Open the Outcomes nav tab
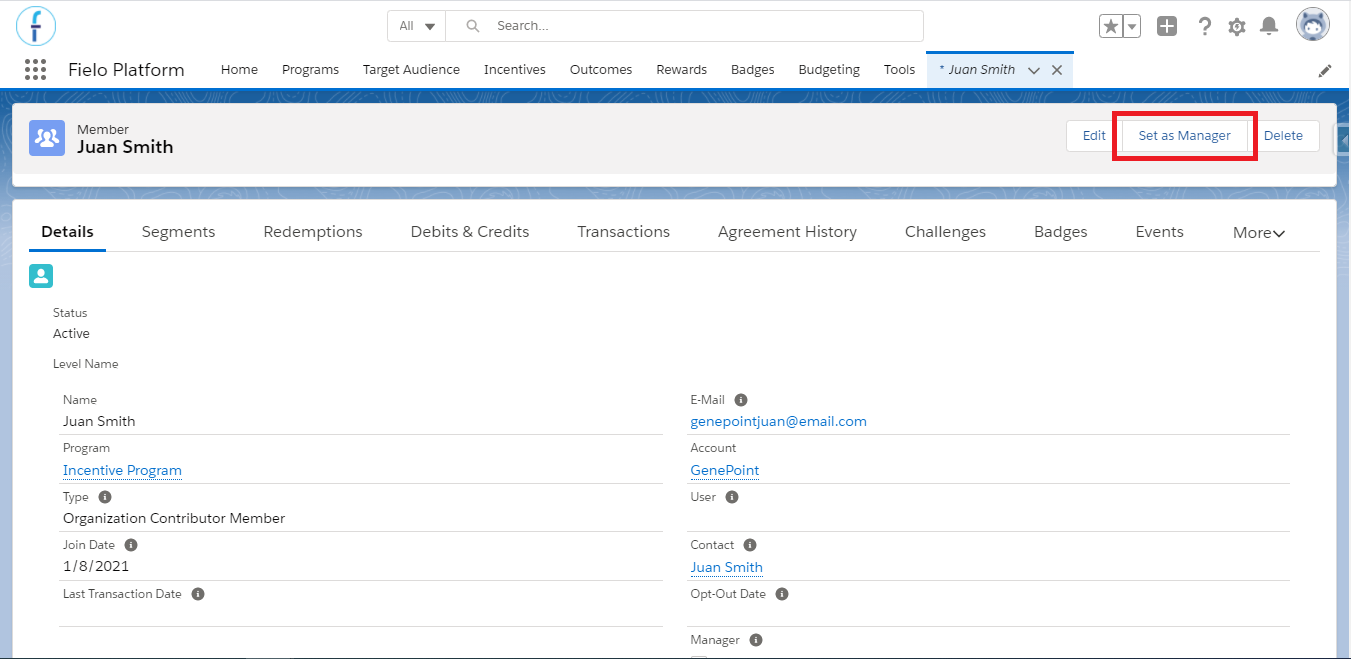Viewport: 1351px width, 659px height. point(601,70)
